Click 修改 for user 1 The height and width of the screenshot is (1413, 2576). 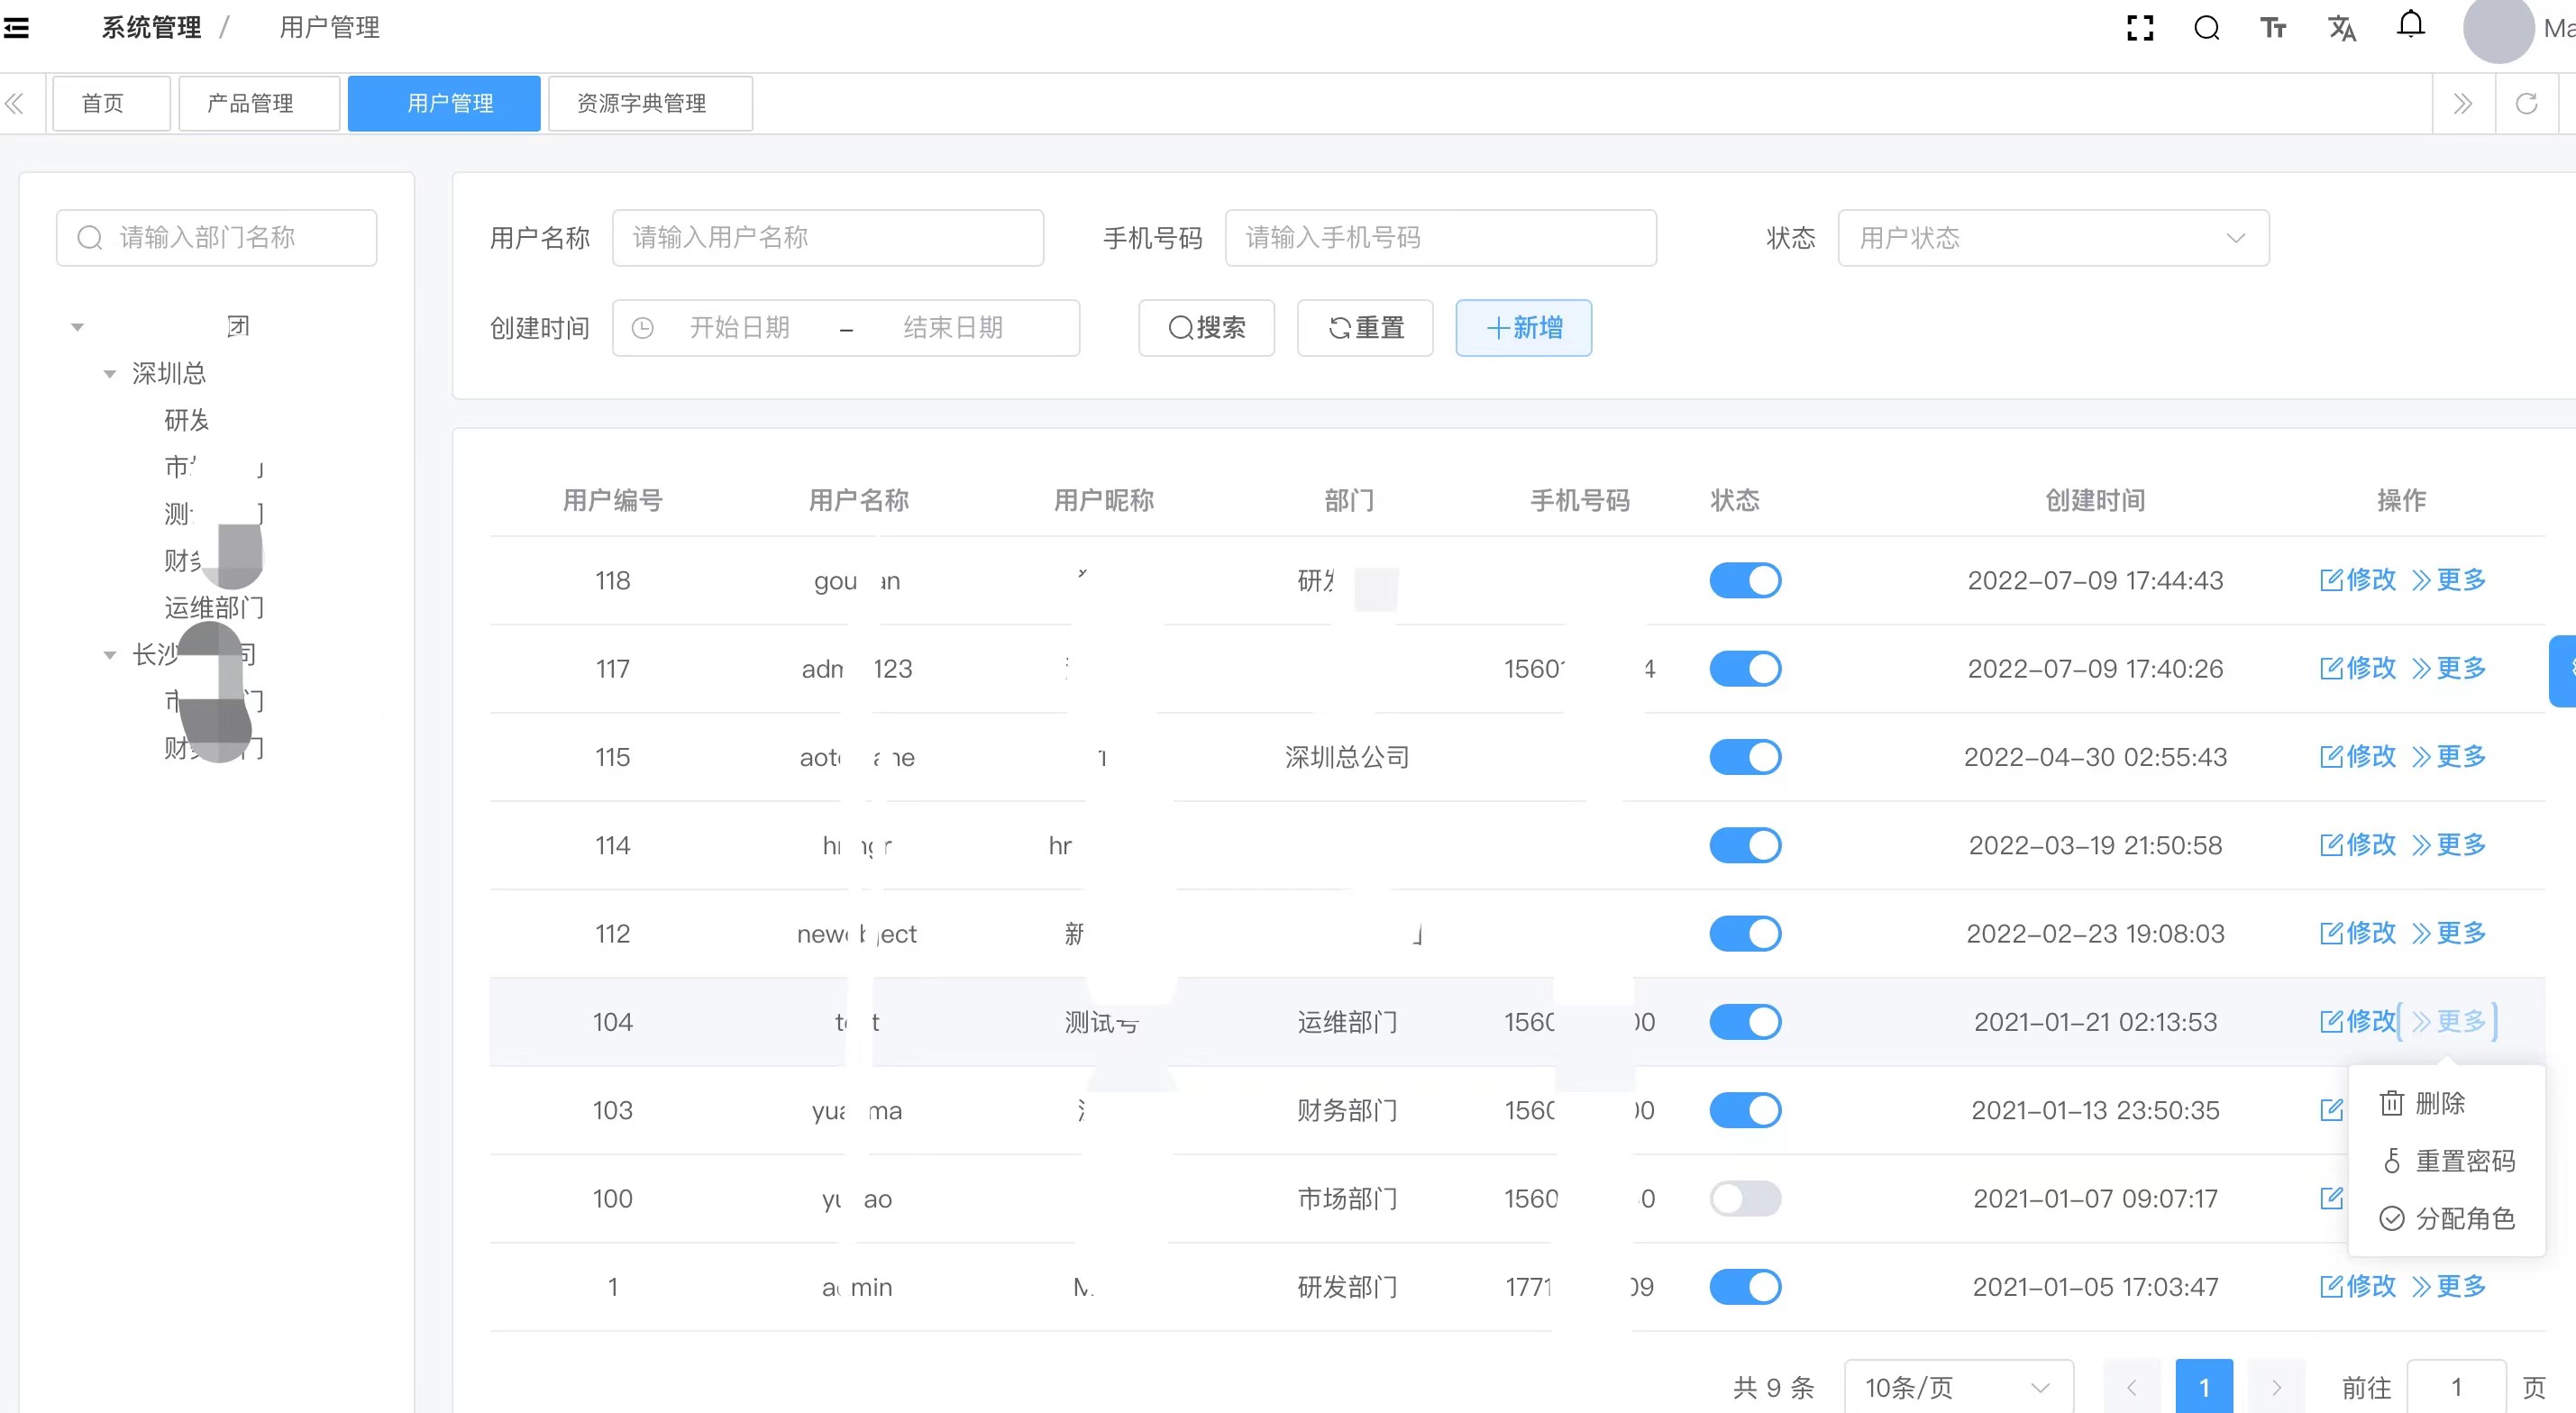[x=2357, y=1286]
